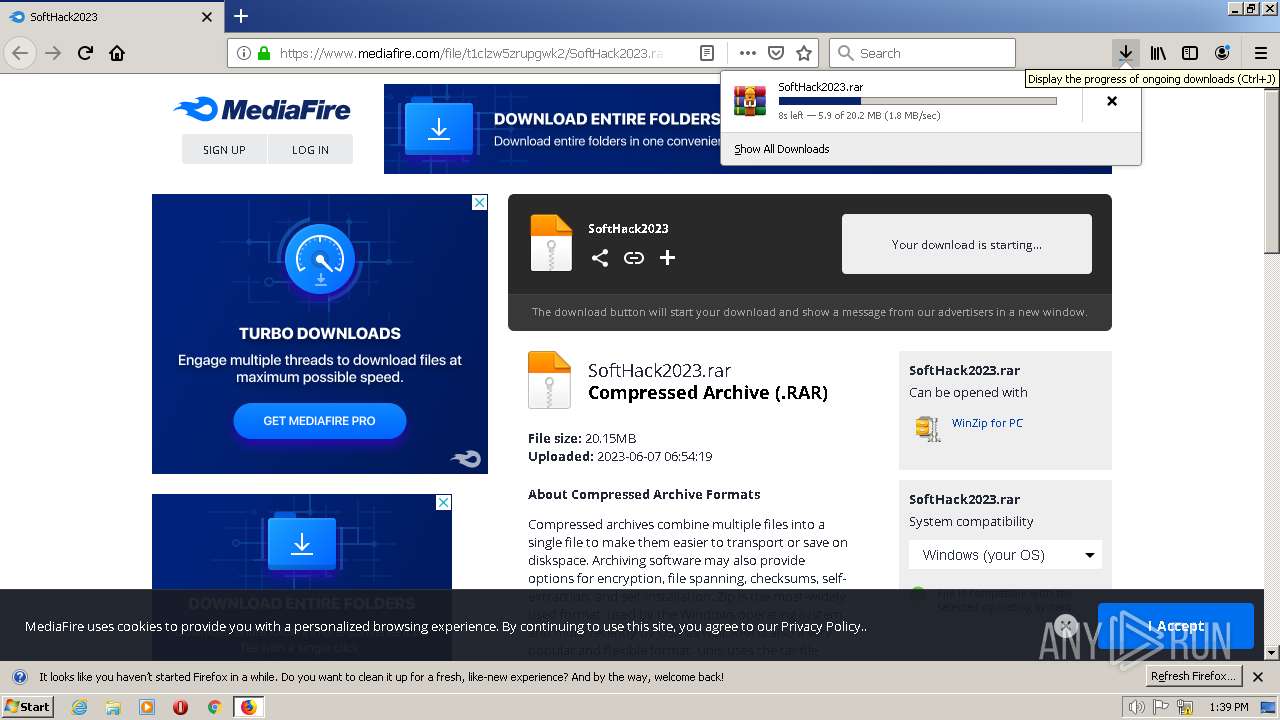Click the File size 20.15MB text
This screenshot has height=720, width=1280.
tap(582, 438)
